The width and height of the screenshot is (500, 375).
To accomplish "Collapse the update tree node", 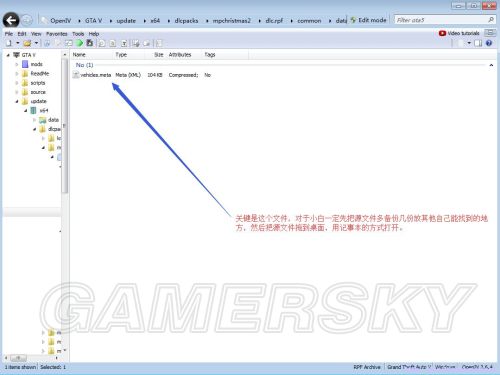I will 16,101.
